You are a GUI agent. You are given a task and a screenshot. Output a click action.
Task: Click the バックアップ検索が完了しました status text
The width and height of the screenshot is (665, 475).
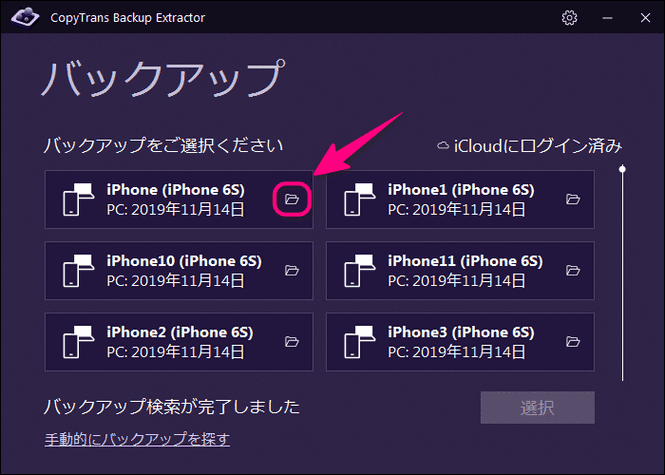coord(172,407)
